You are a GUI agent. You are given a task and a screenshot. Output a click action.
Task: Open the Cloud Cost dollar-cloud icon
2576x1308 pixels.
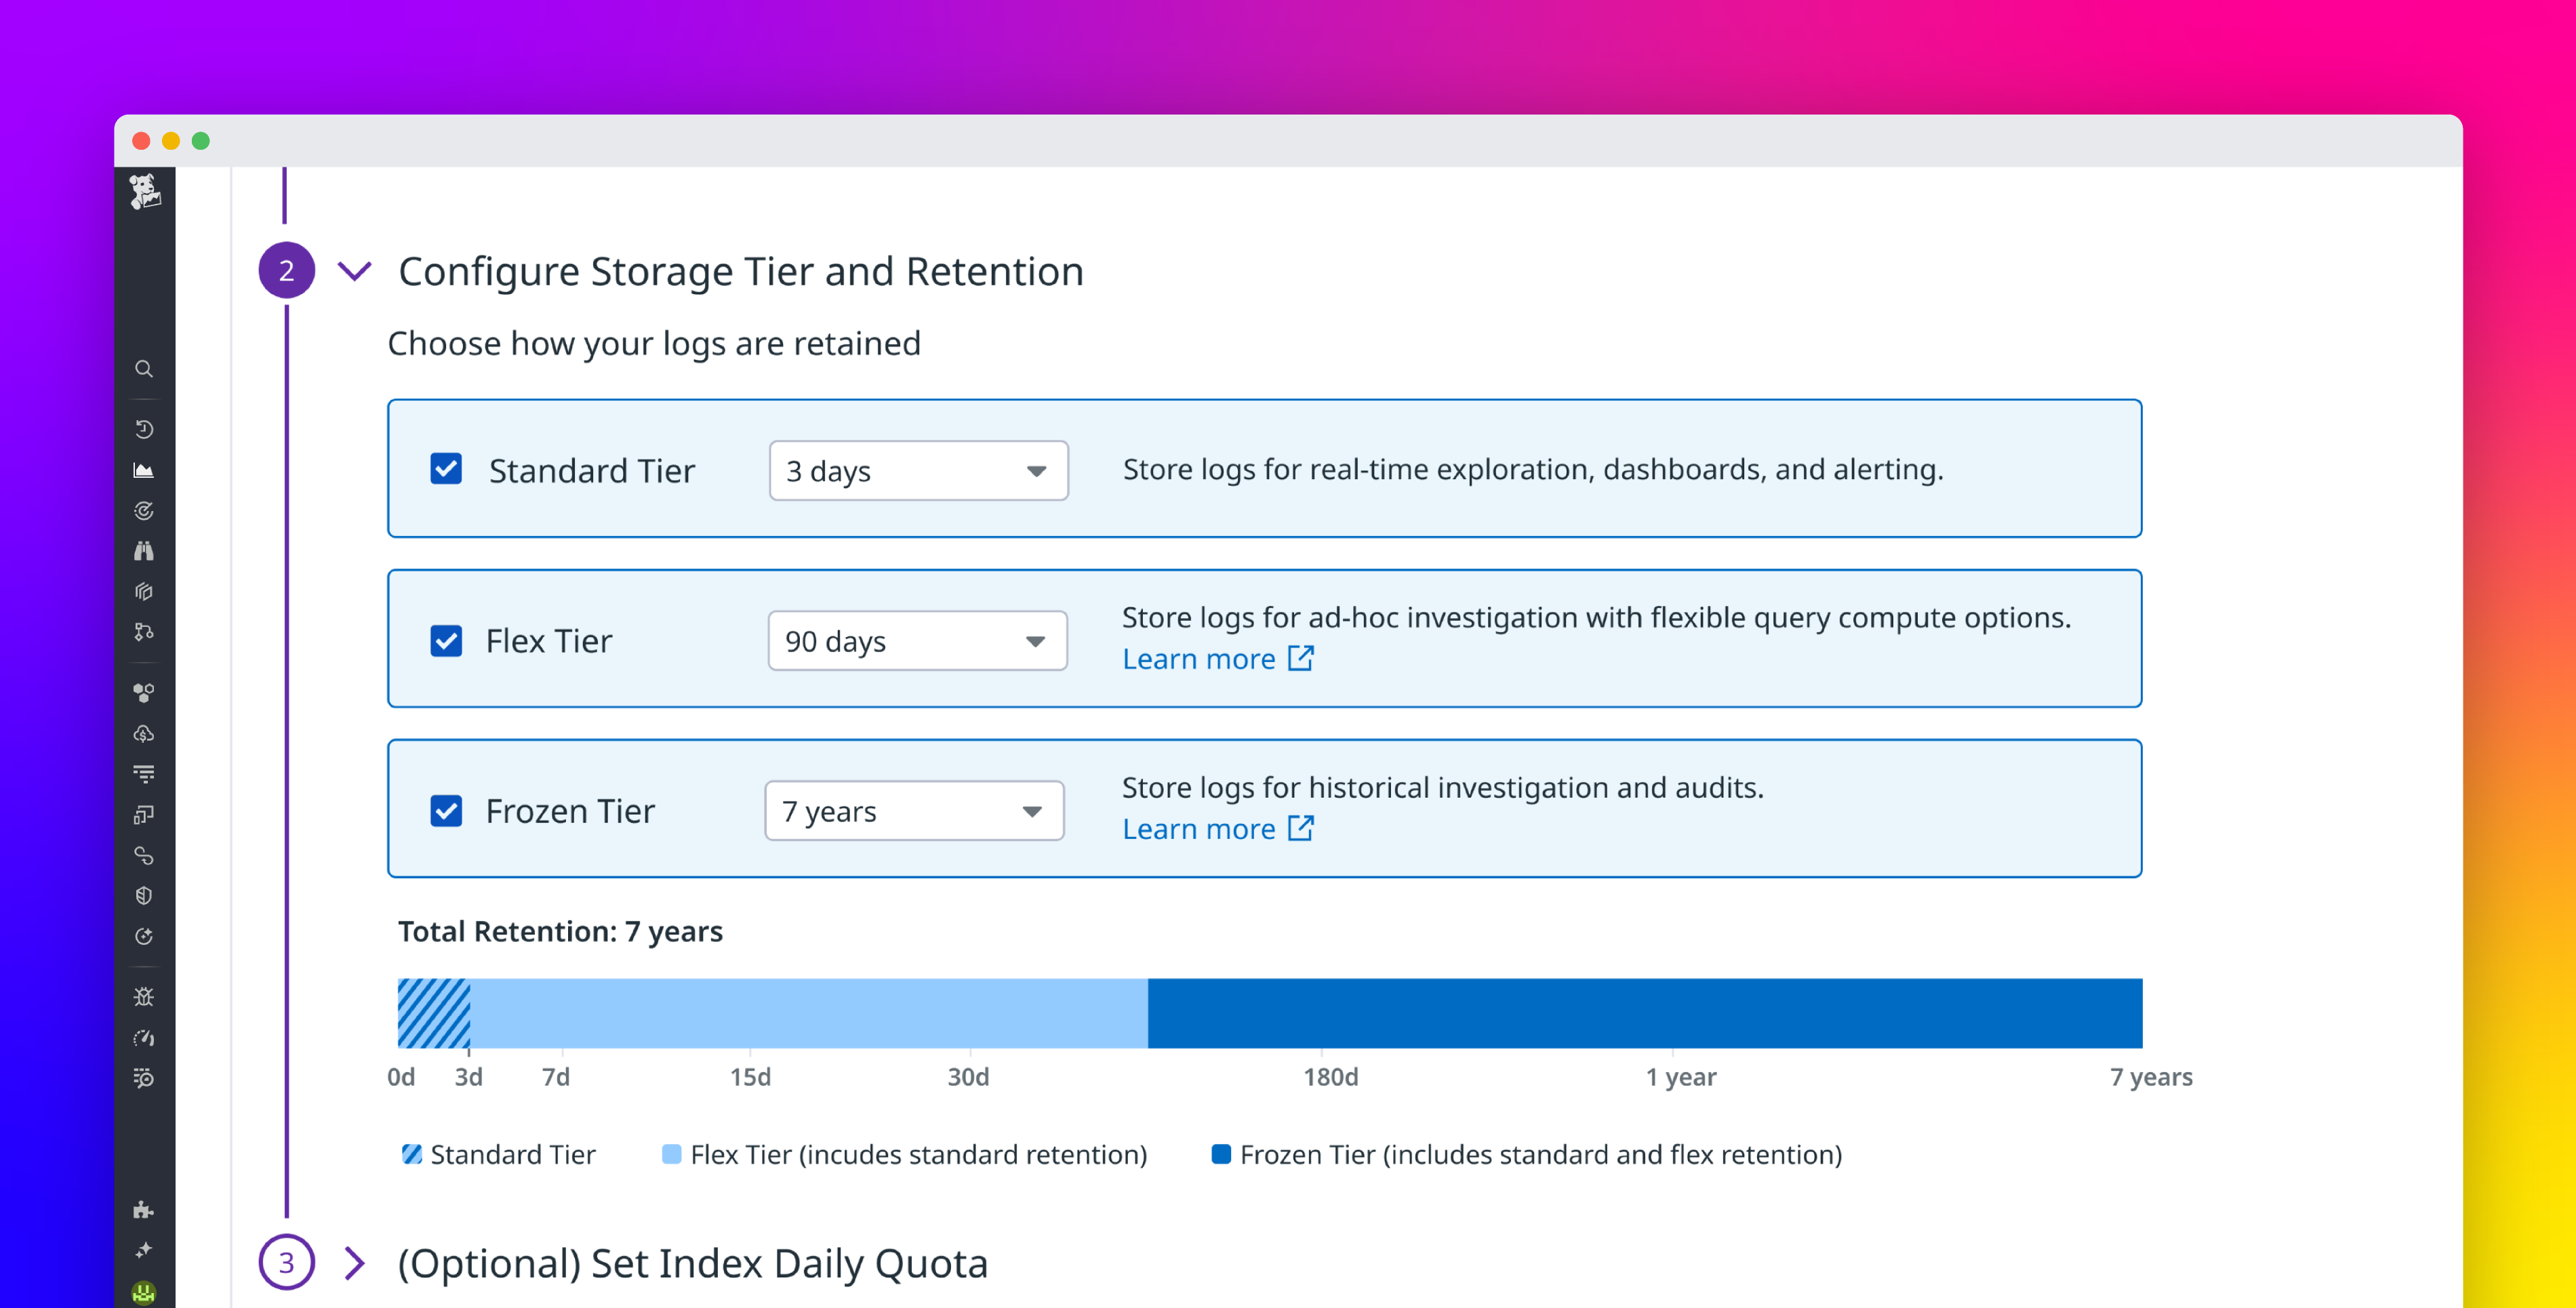(x=144, y=734)
